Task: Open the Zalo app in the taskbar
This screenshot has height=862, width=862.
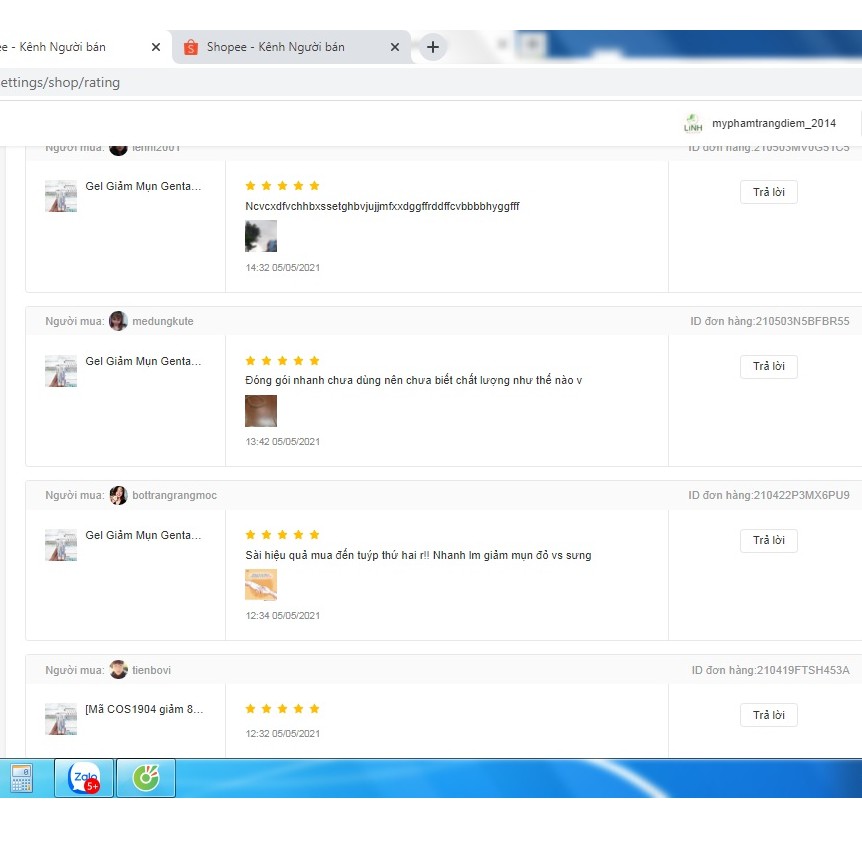Action: click(84, 778)
